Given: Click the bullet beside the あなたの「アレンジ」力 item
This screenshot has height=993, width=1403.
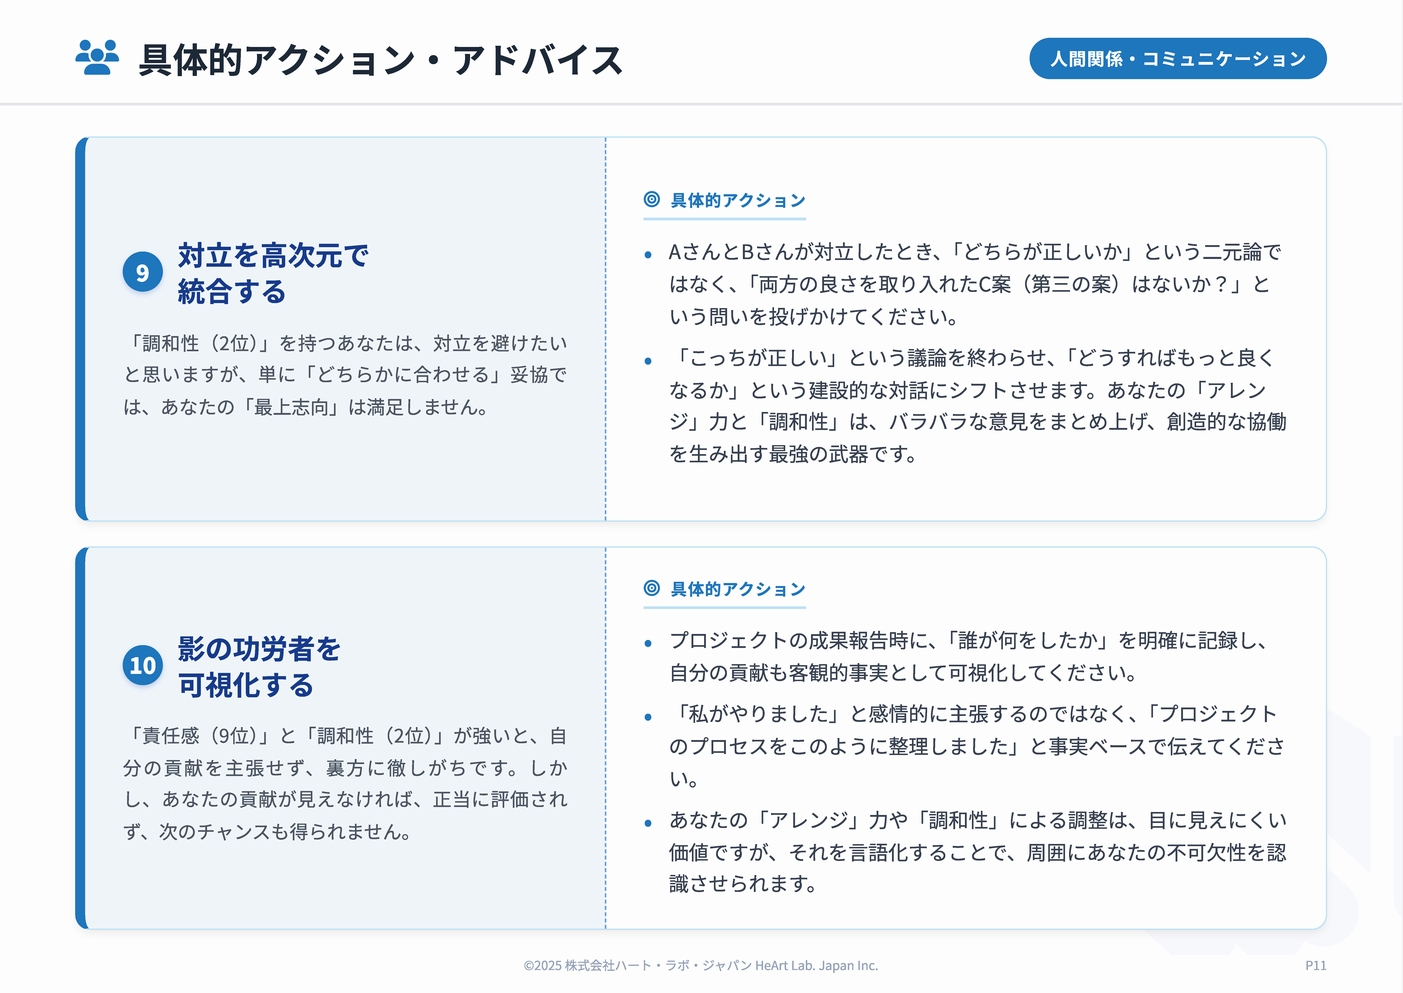Looking at the screenshot, I should coord(649,821).
